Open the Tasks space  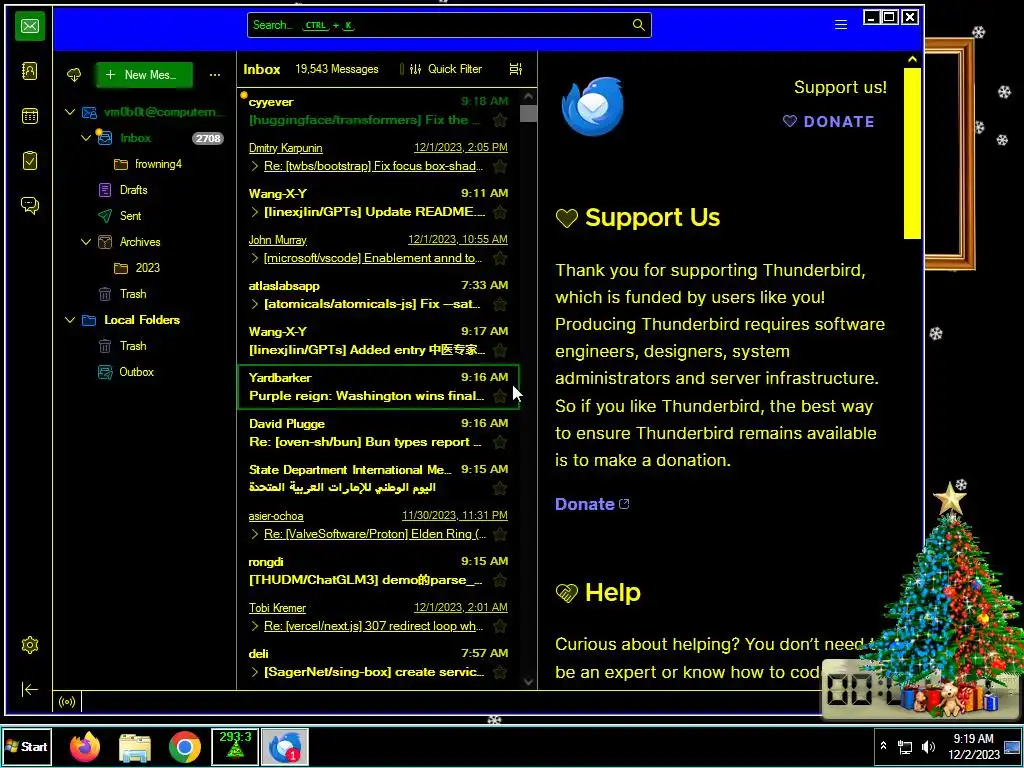(x=29, y=161)
